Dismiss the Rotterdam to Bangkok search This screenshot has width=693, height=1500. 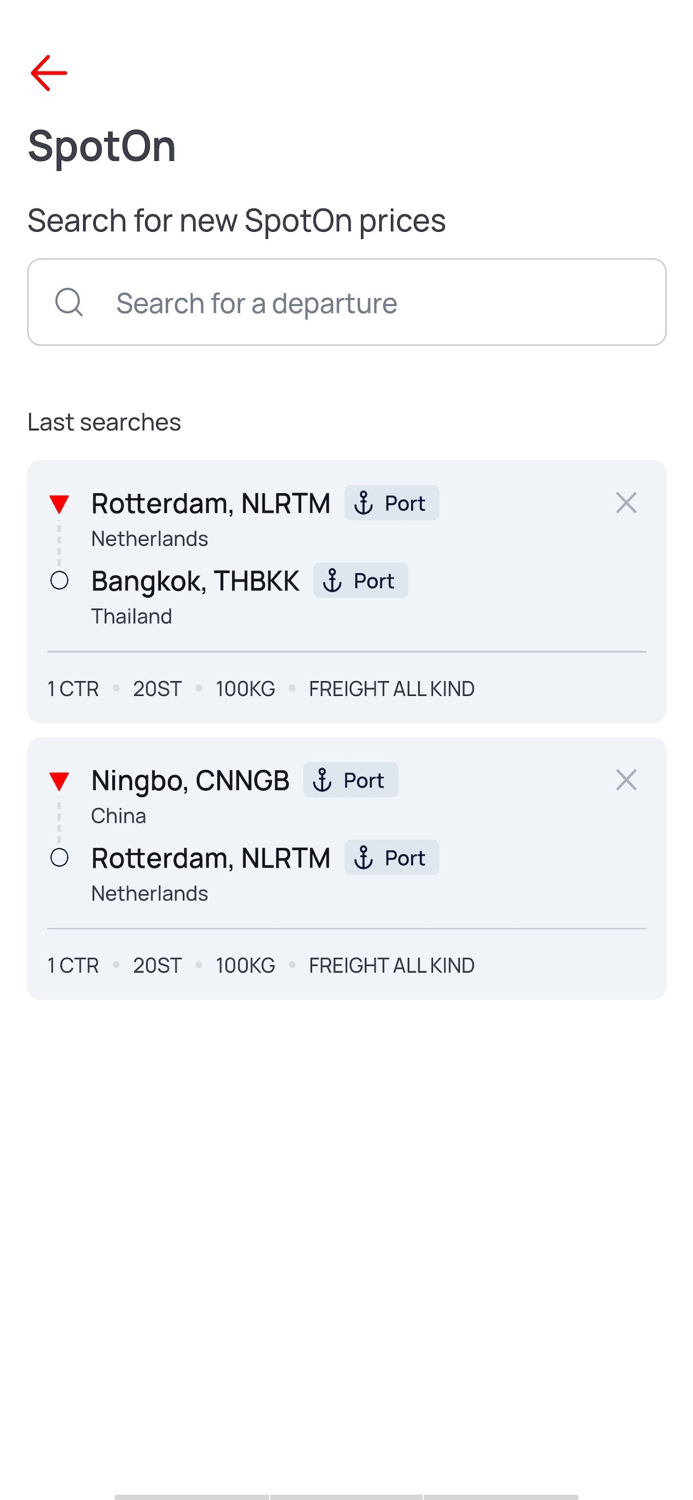point(626,502)
